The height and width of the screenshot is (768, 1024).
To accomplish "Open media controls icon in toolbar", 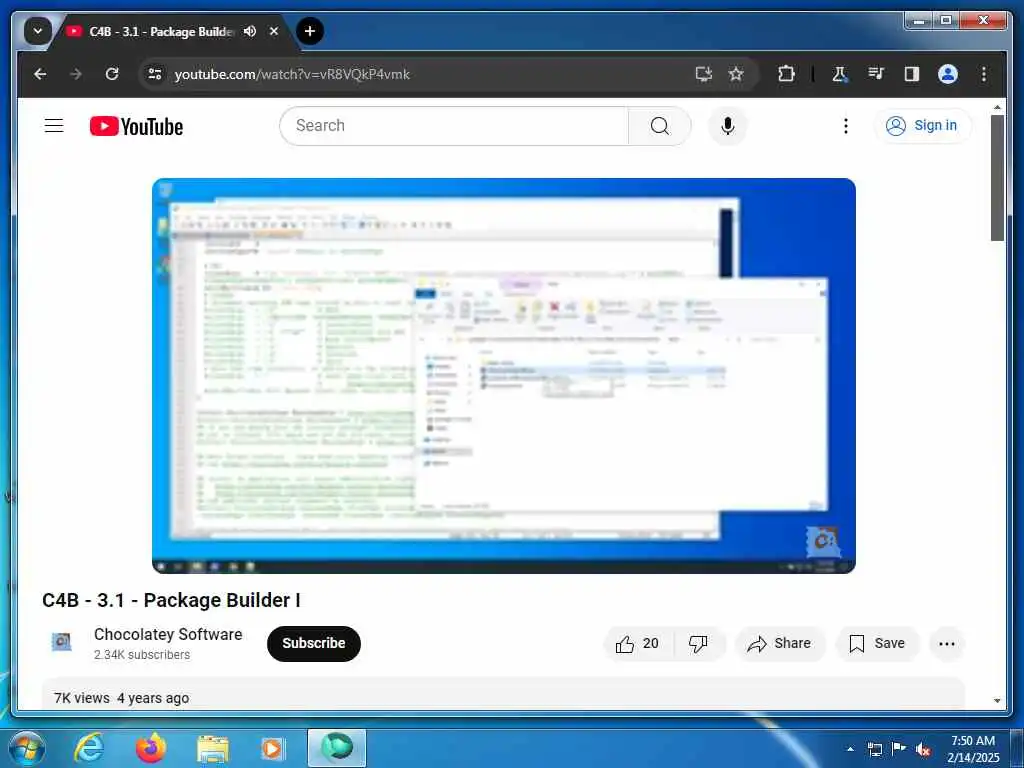I will click(876, 74).
